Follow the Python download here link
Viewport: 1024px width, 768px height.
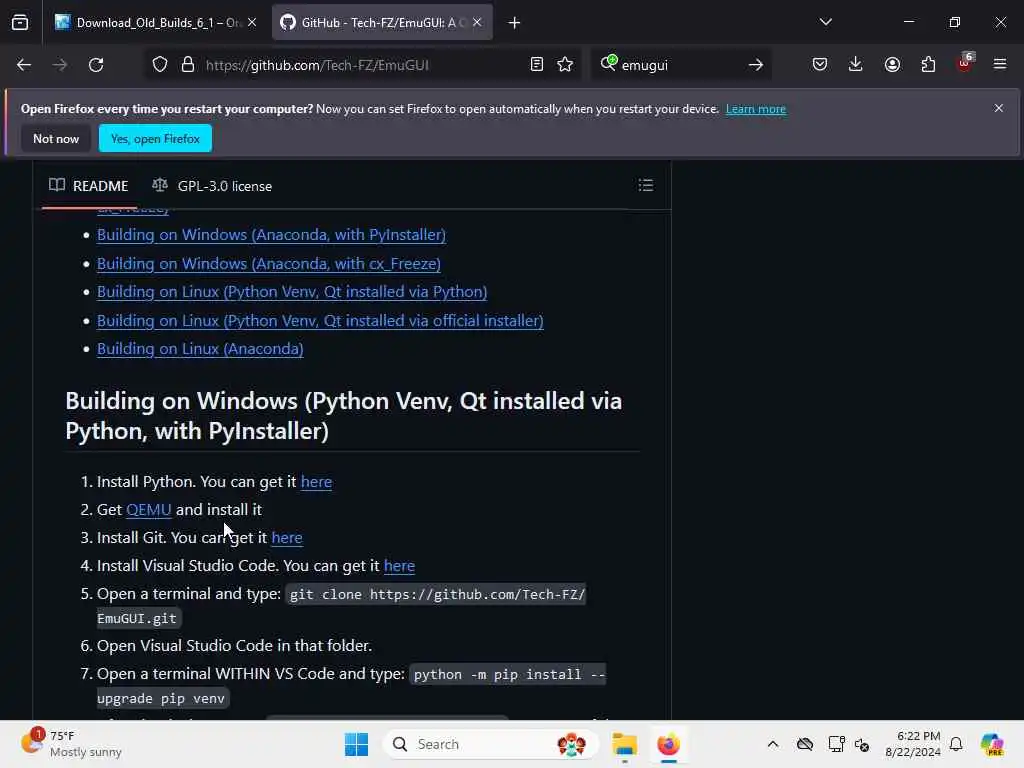pyautogui.click(x=316, y=482)
